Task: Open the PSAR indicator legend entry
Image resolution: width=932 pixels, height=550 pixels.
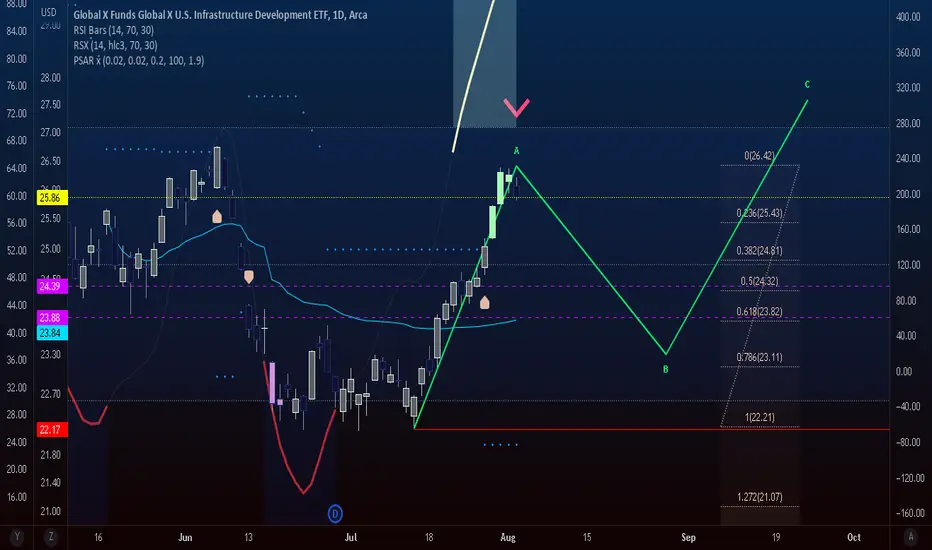Action: pos(138,61)
